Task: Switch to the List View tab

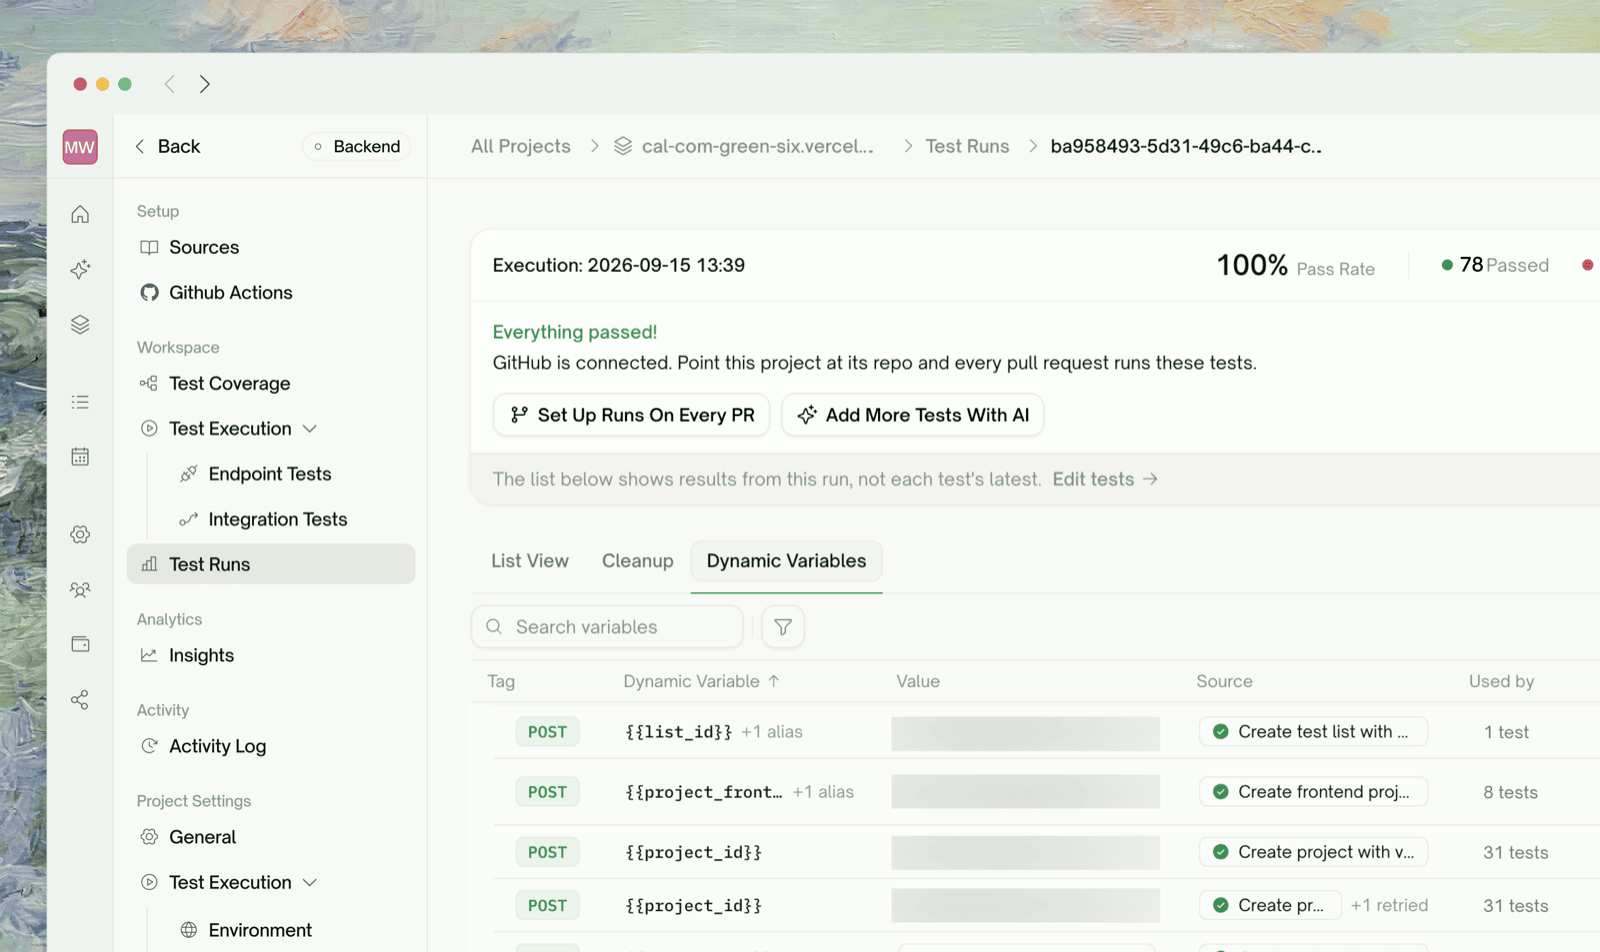Action: coord(530,561)
